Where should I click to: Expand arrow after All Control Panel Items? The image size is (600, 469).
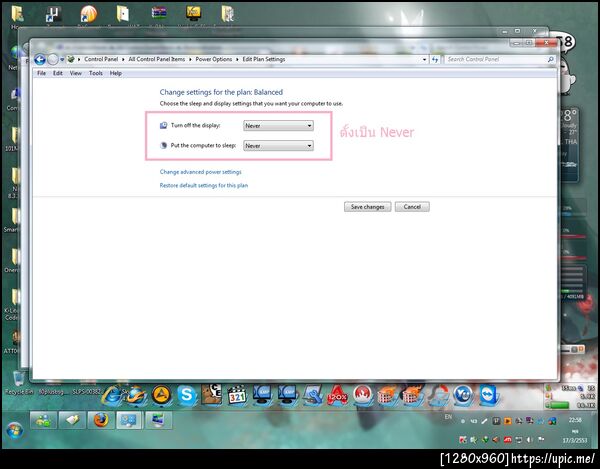[190, 60]
